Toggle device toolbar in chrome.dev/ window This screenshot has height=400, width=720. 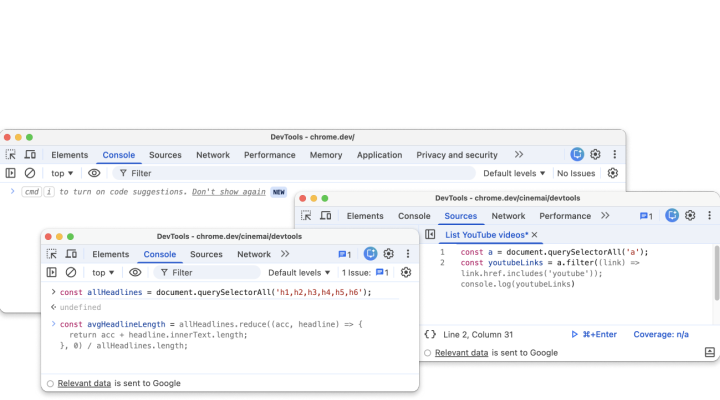click(30, 155)
